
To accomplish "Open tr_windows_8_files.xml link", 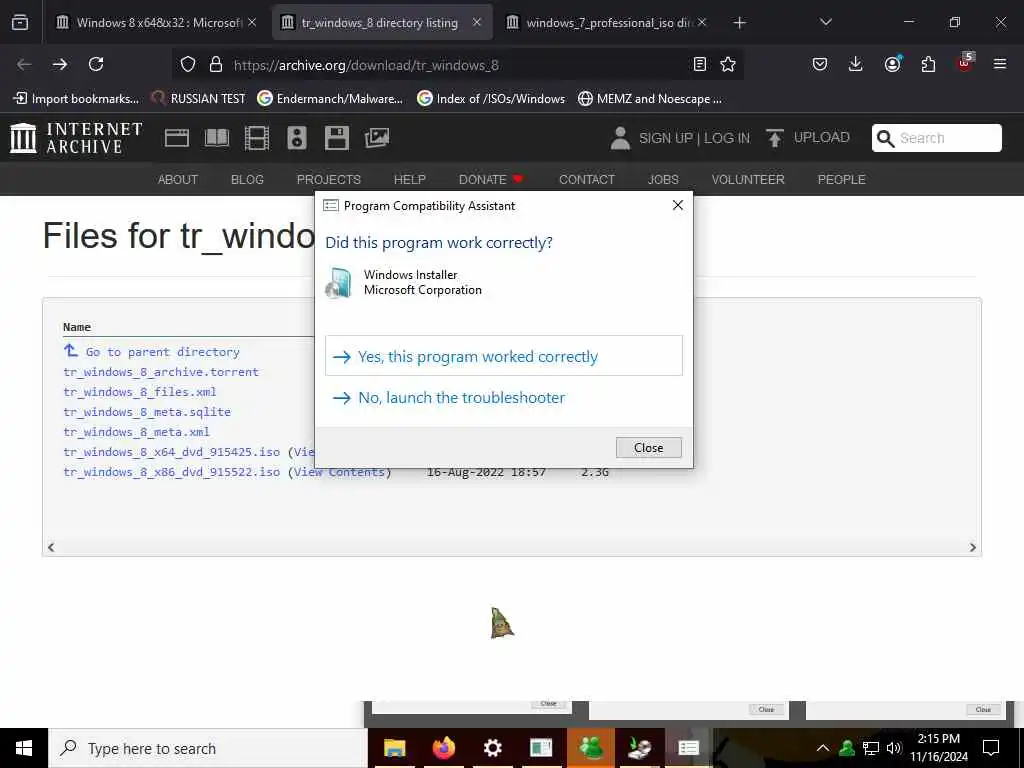I will [x=140, y=392].
